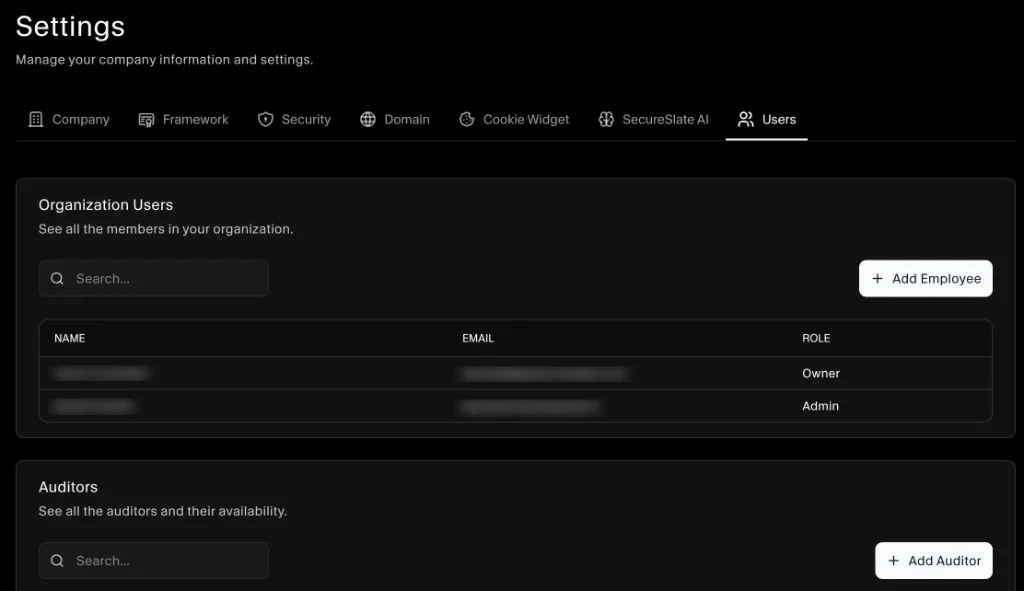This screenshot has height=591, width=1024.
Task: Select the Users people icon
Action: click(x=744, y=119)
